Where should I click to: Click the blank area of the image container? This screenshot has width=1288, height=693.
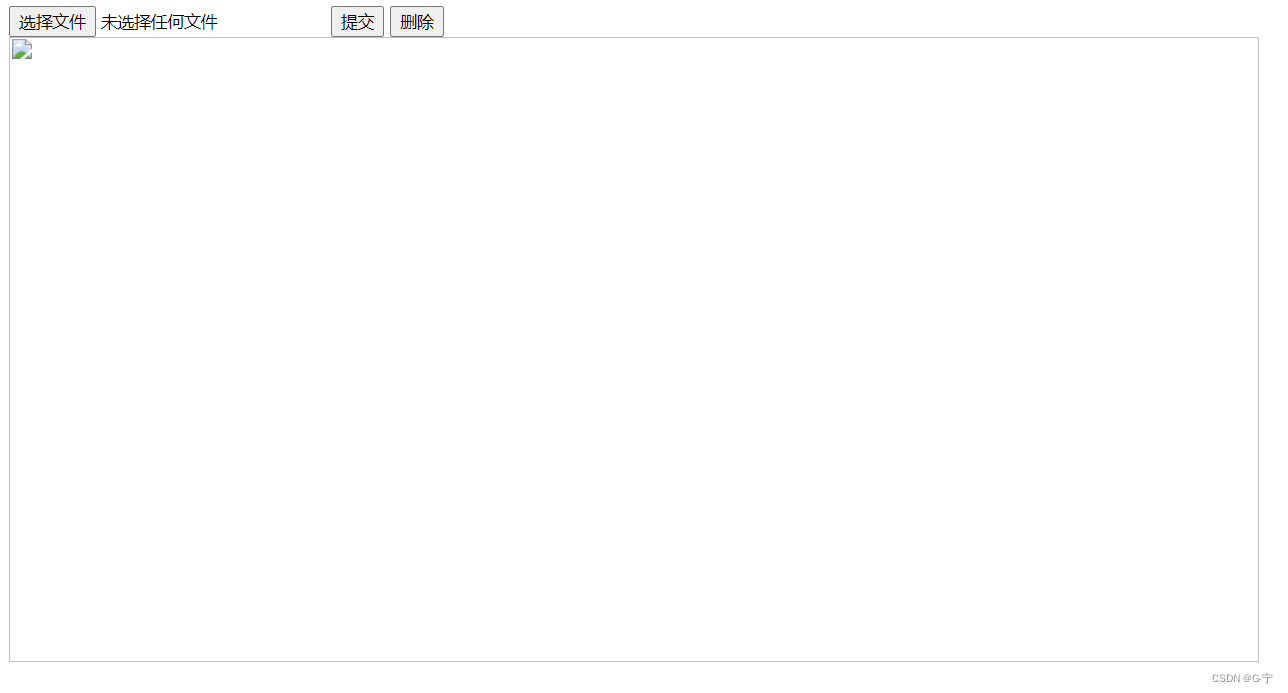tap(634, 350)
